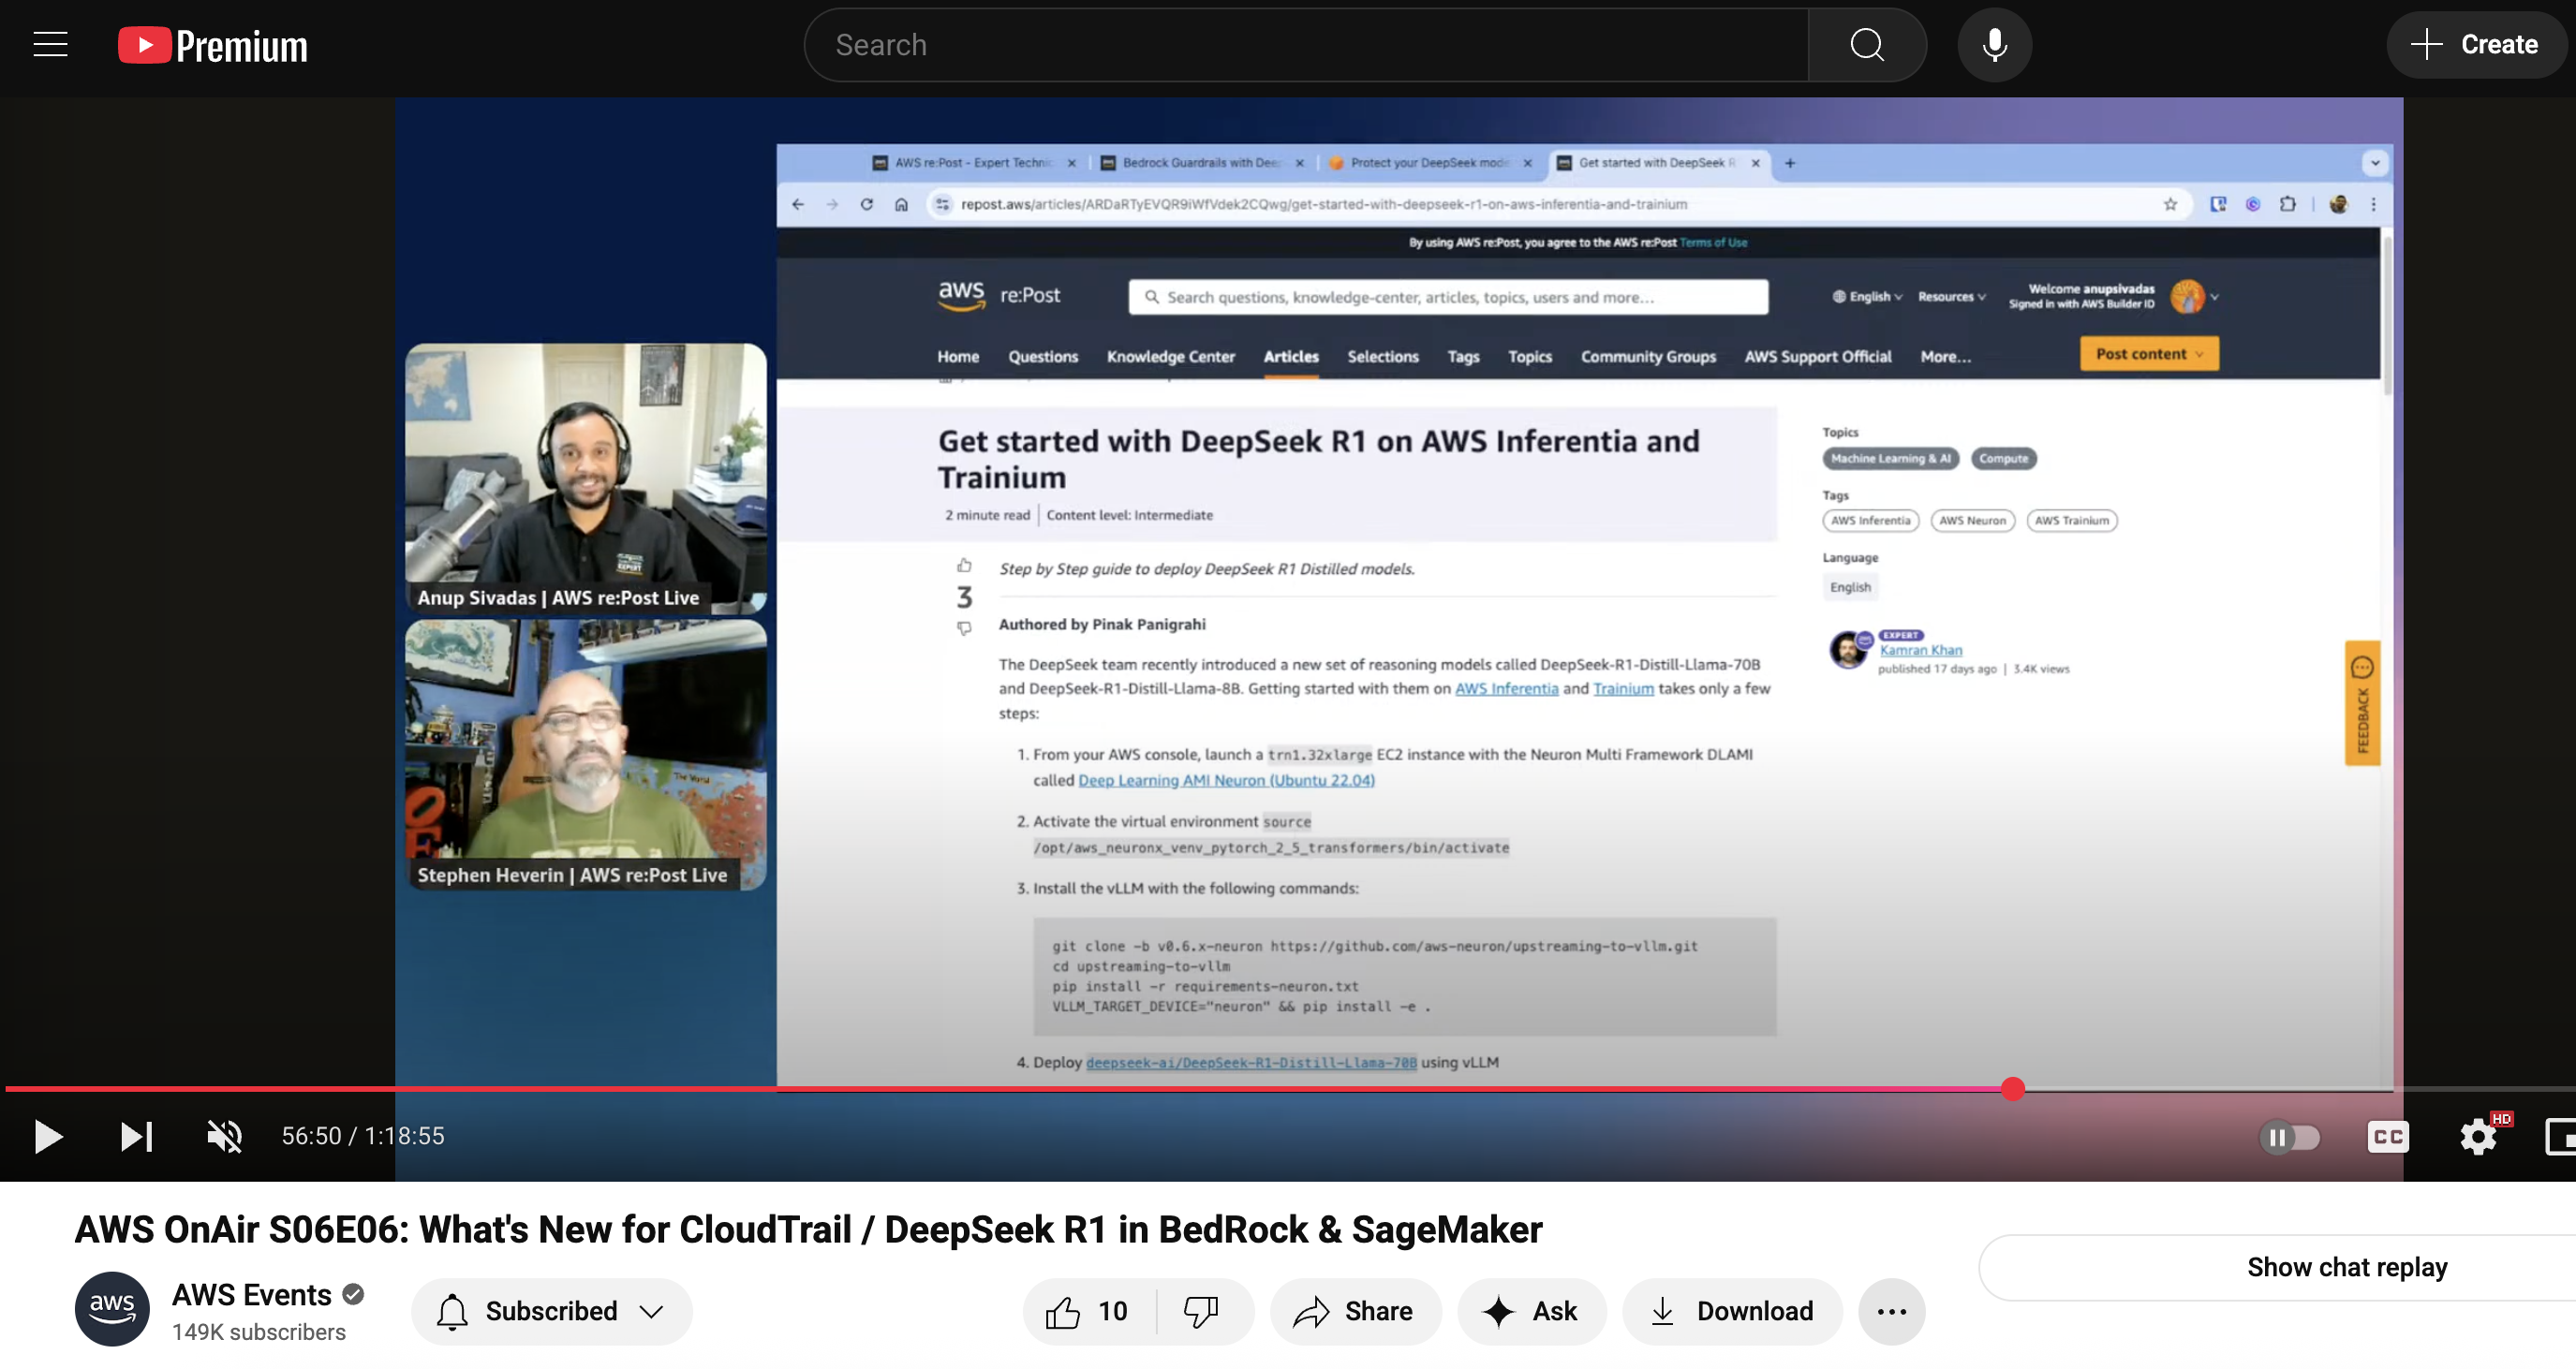Dislike the video with thumbs down
The height and width of the screenshot is (1369, 2576).
[1201, 1311]
